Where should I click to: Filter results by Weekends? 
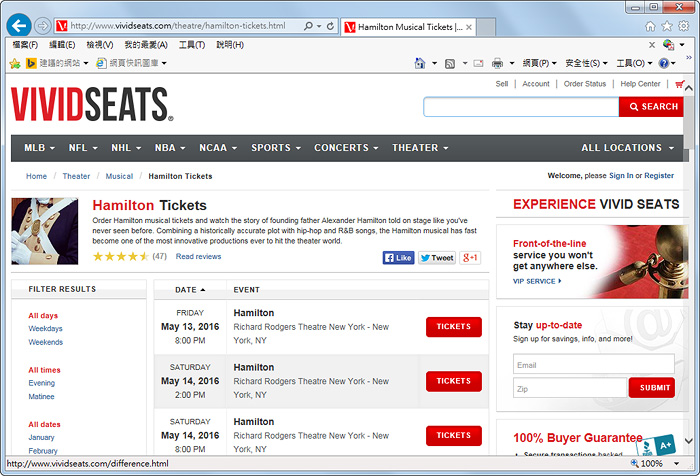(x=46, y=342)
